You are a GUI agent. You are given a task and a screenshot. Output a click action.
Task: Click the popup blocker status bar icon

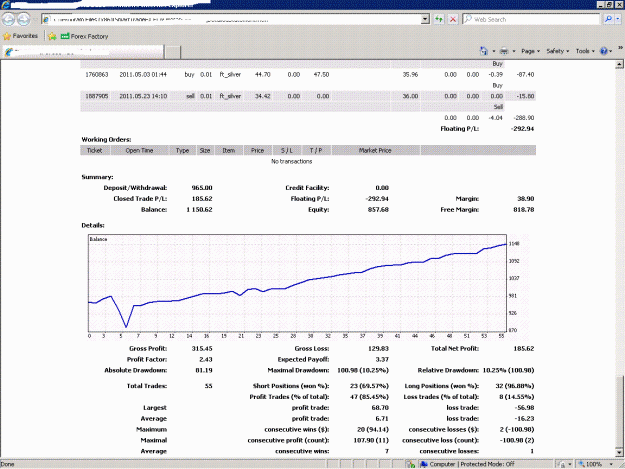tap(410, 464)
